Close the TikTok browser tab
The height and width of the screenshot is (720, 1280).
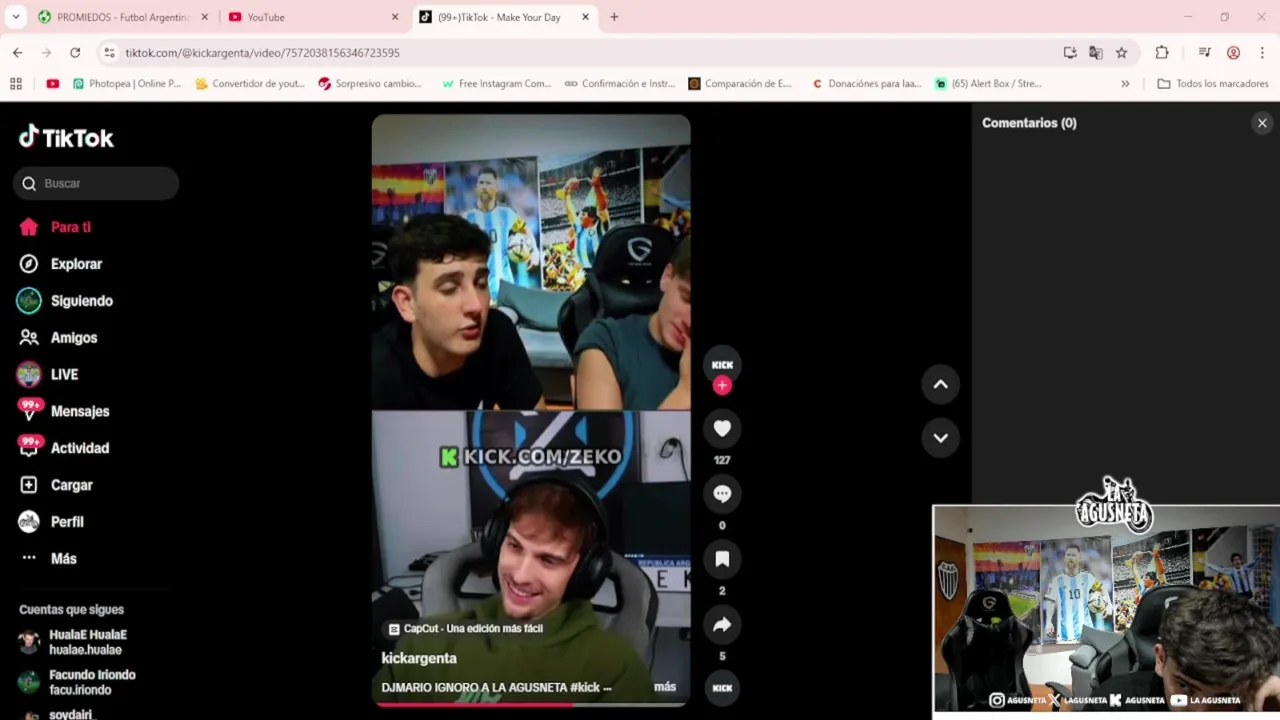(585, 17)
